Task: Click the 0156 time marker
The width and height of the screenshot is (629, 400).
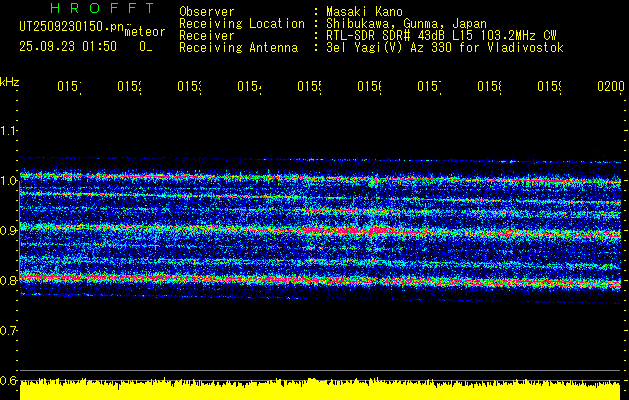Action: (x=369, y=86)
